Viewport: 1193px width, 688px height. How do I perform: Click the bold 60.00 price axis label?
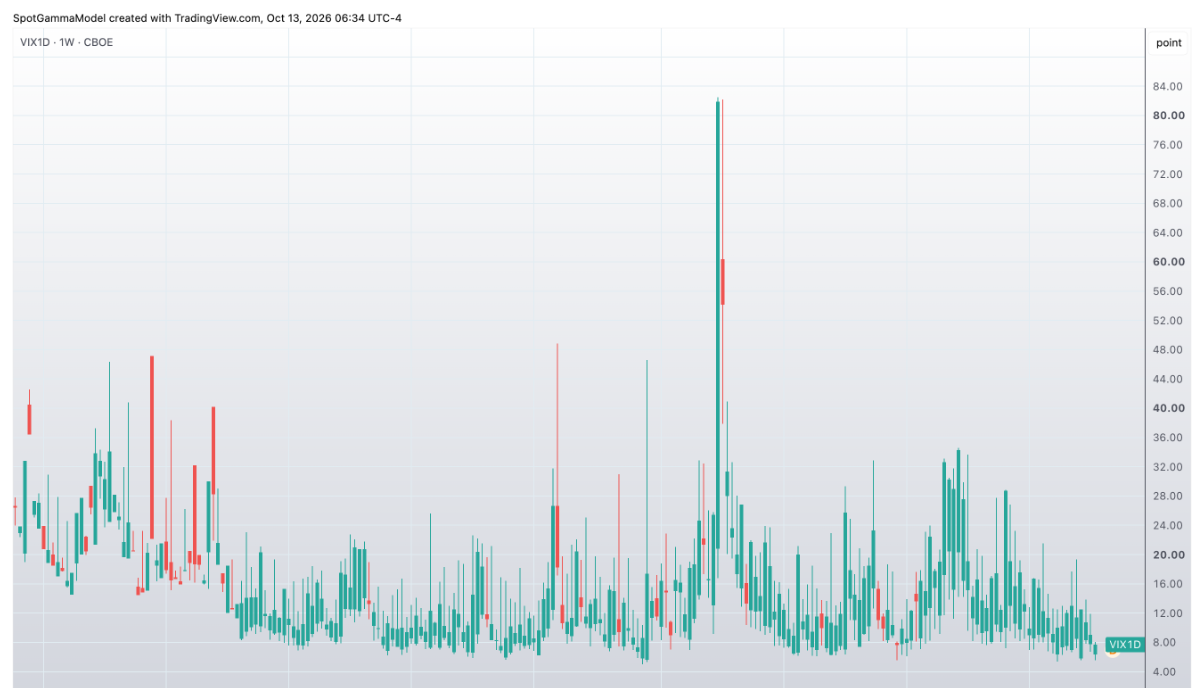tap(1169, 262)
